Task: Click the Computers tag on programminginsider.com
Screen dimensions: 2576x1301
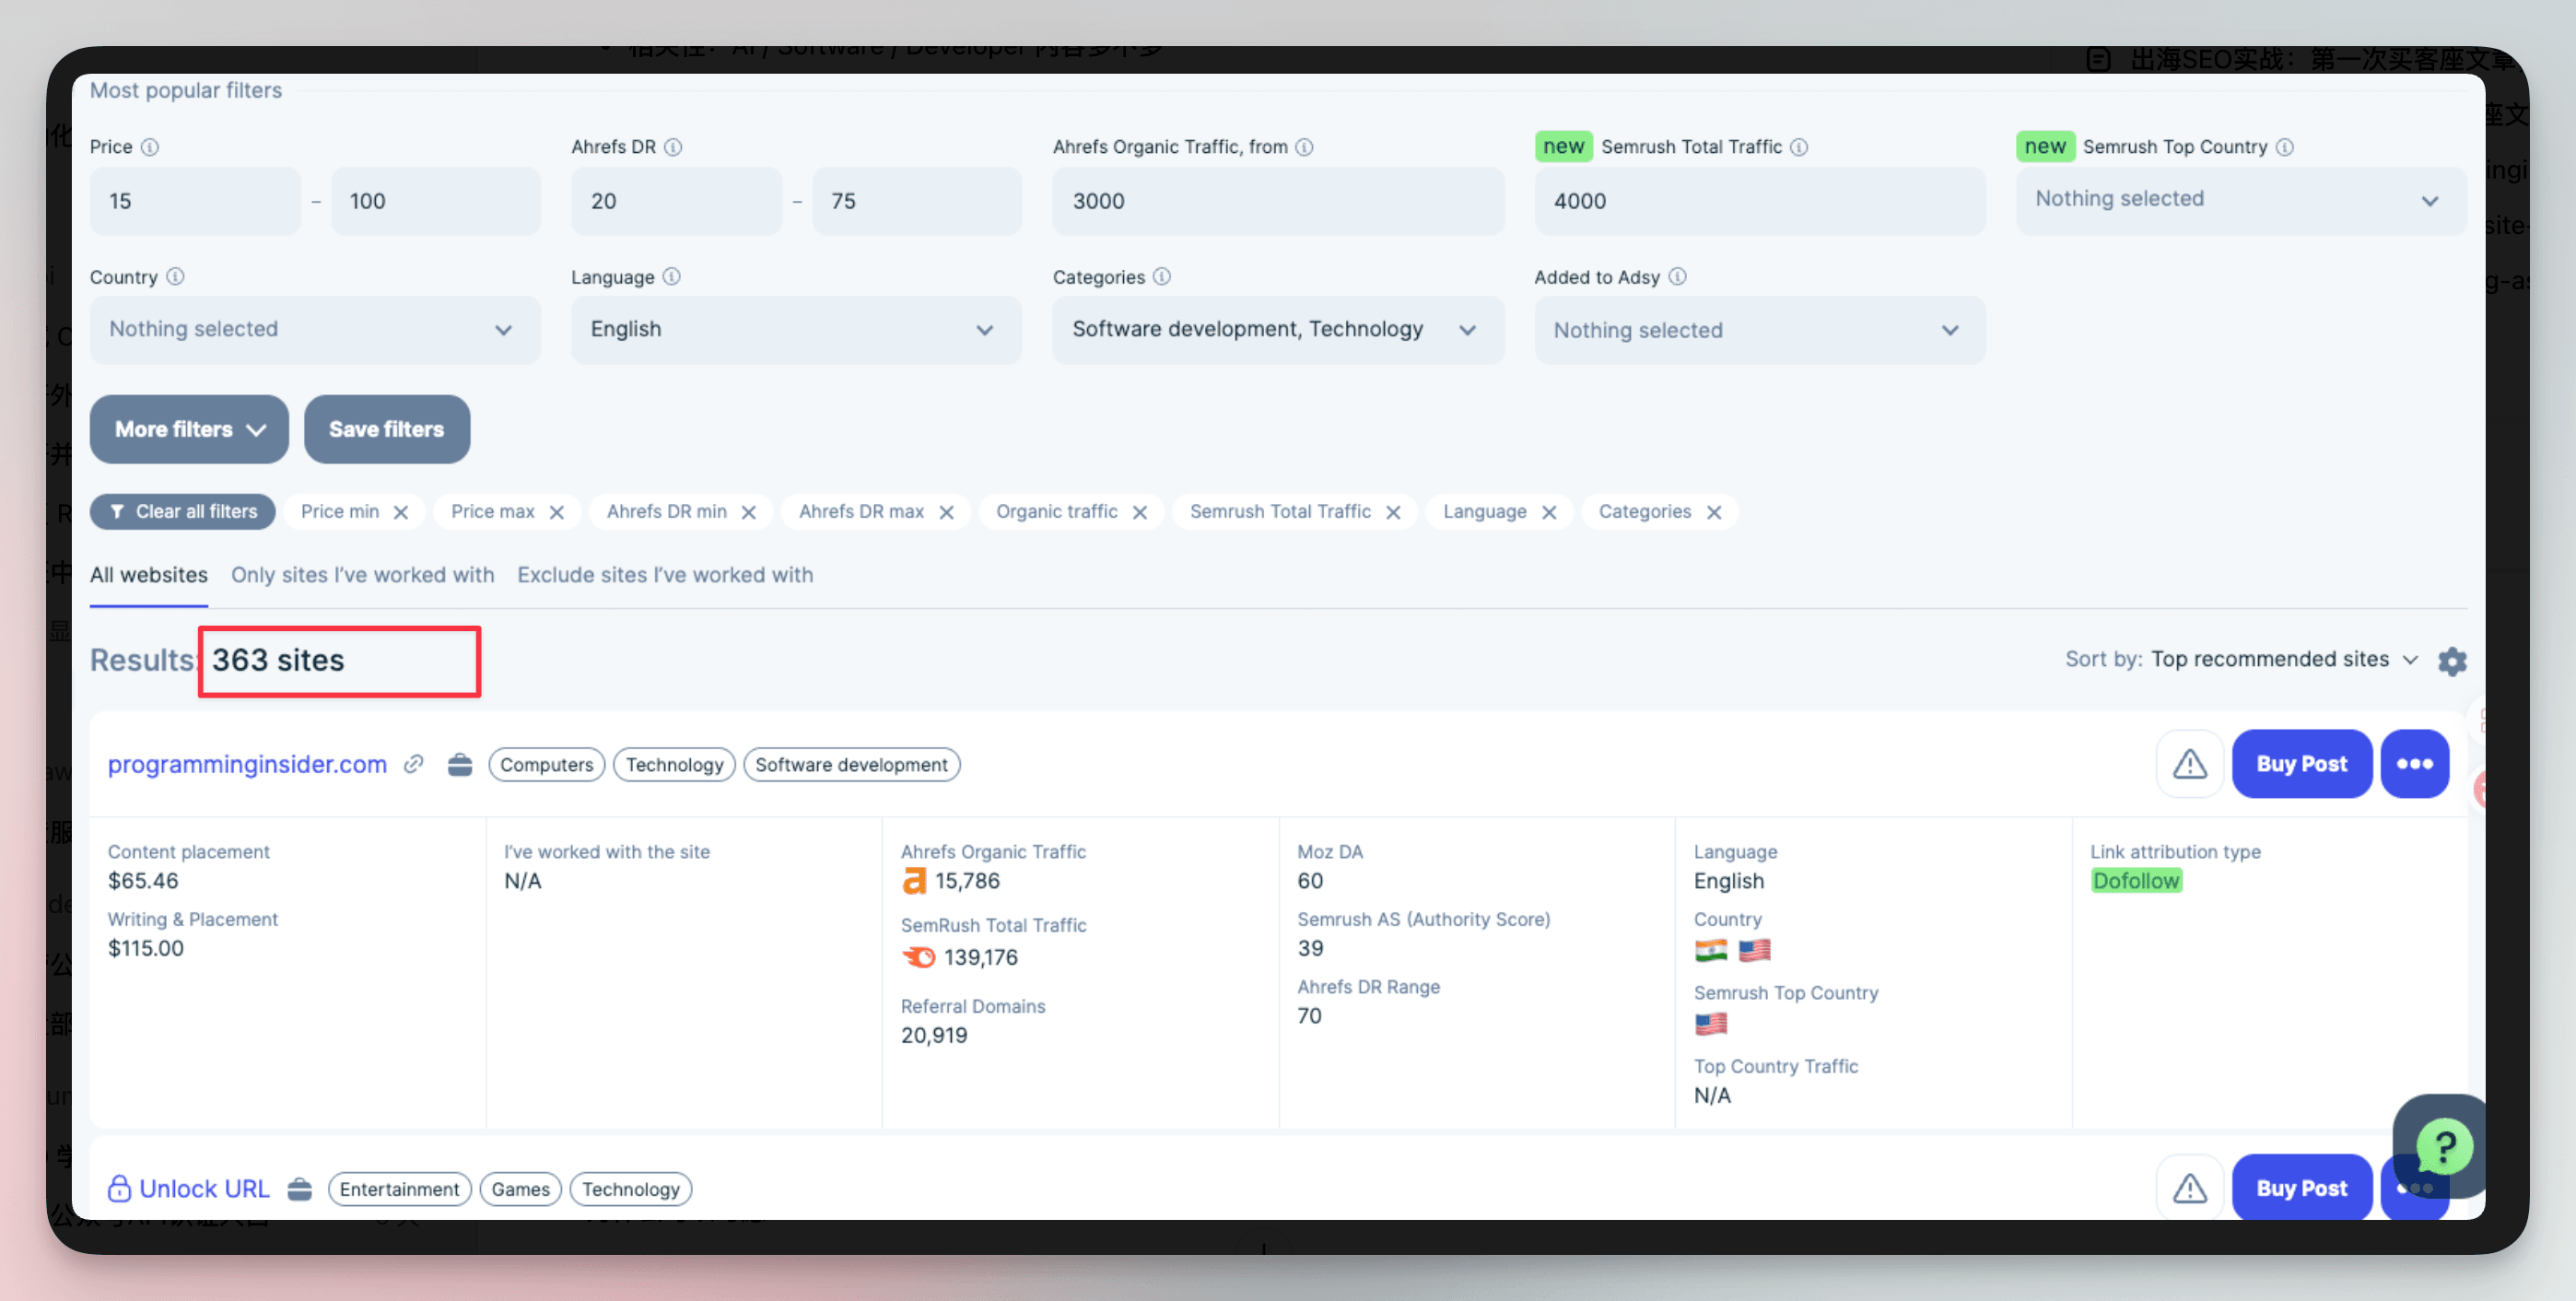Action: tap(547, 765)
